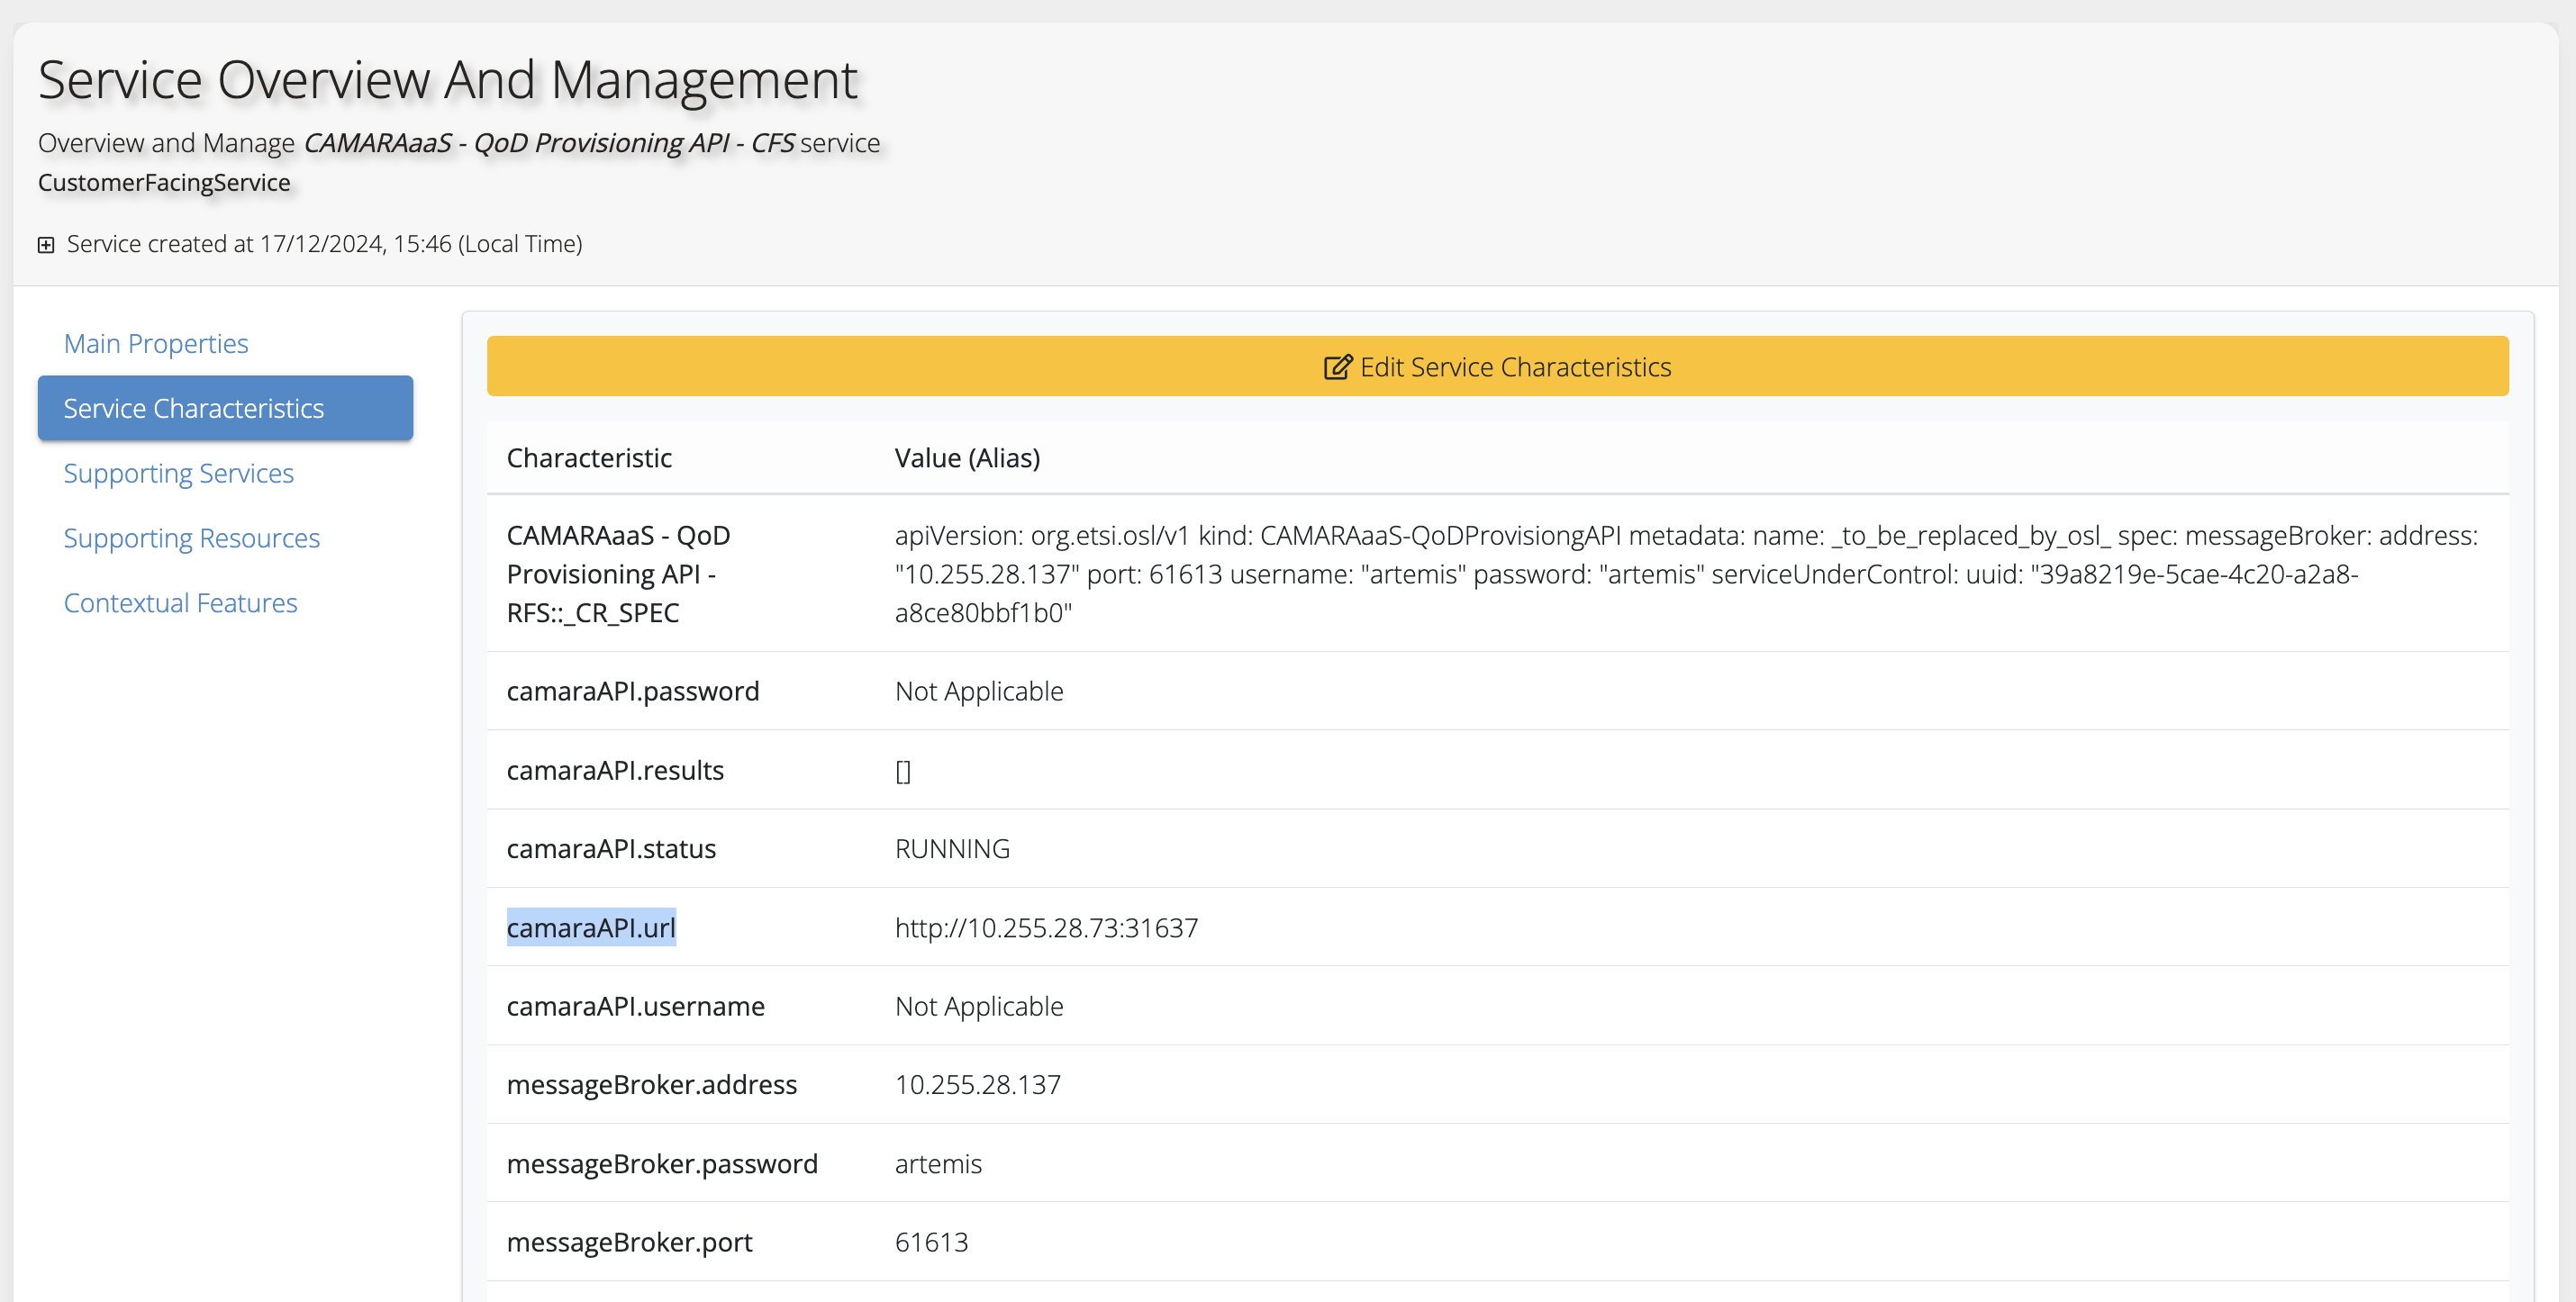Click the Value (Alias) column header
This screenshot has height=1302, width=2576.
967,458
